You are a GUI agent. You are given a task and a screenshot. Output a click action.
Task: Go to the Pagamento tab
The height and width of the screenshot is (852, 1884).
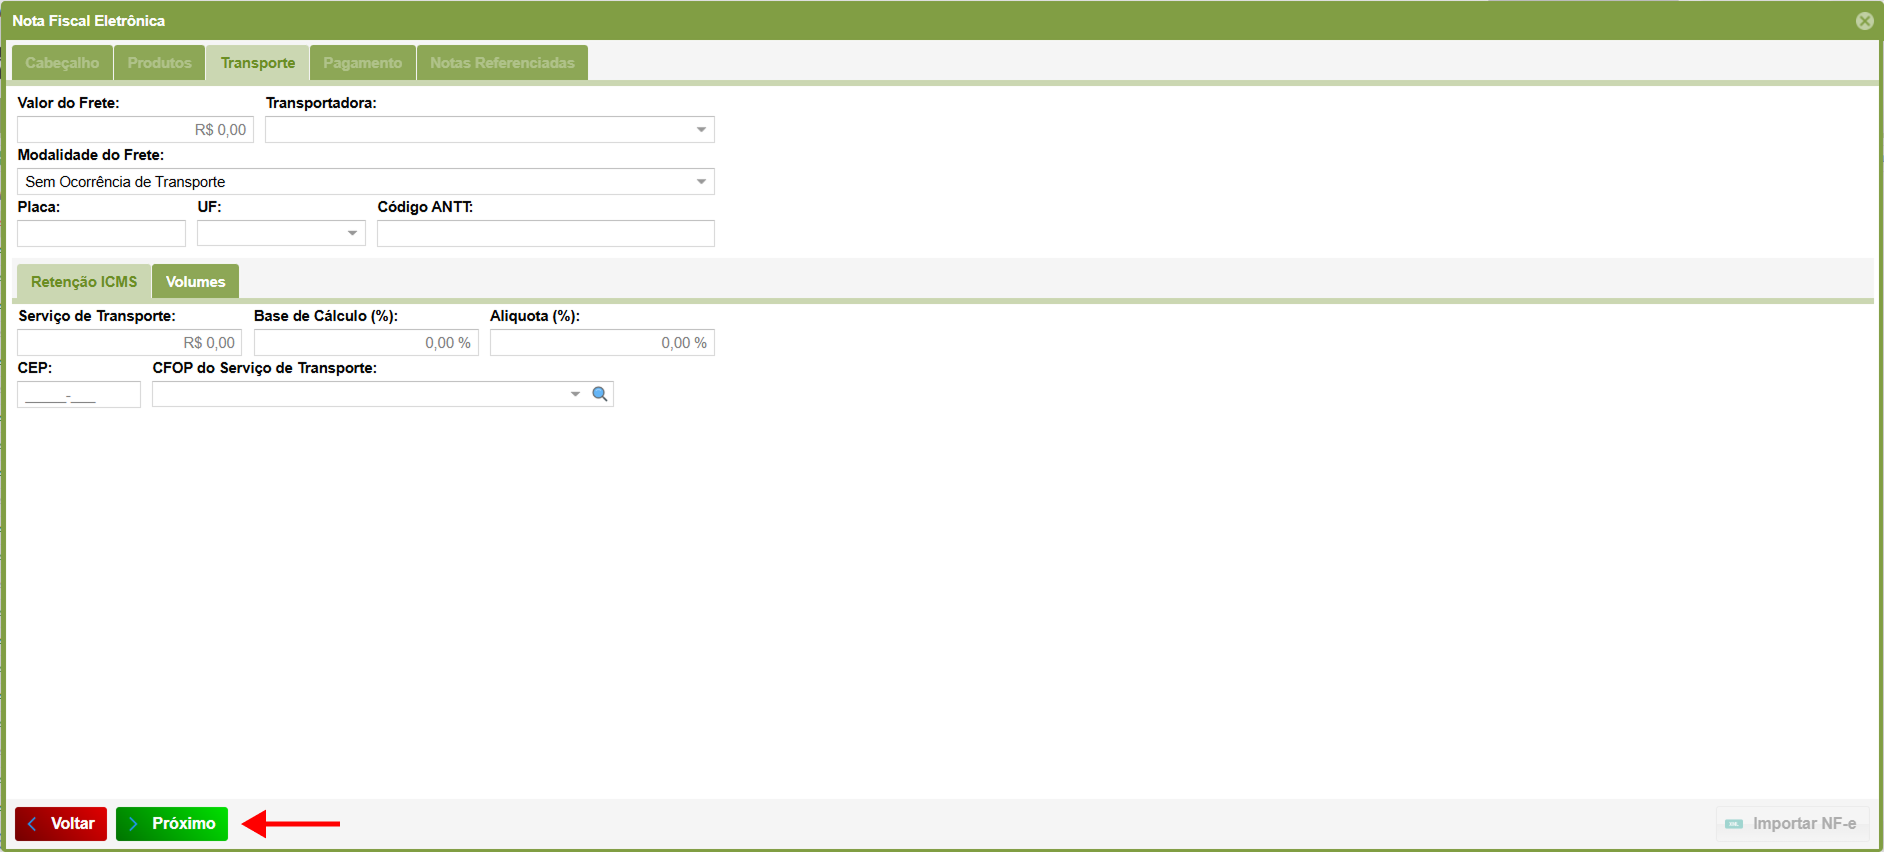(x=362, y=63)
